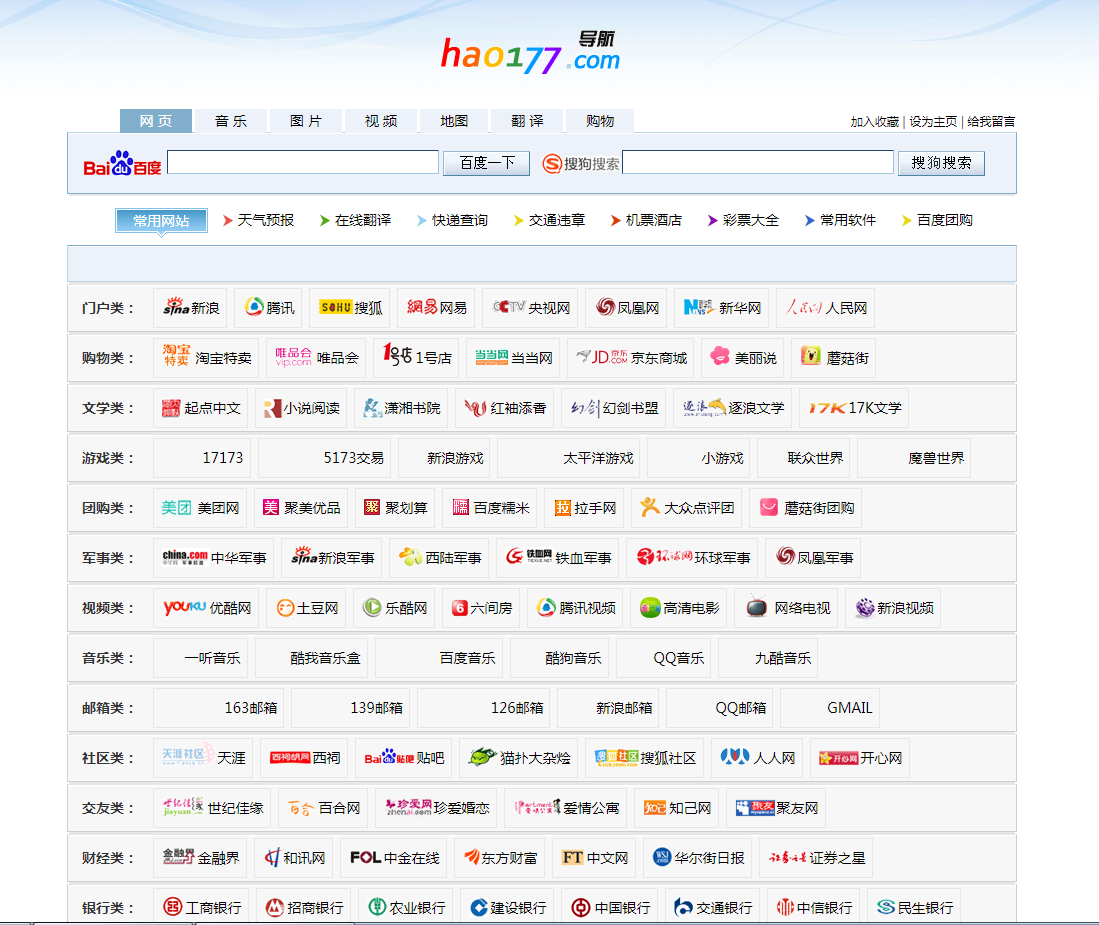1099x925 pixels.
Task: Click the Sina 新浪 portal logo
Action: [x=176, y=307]
